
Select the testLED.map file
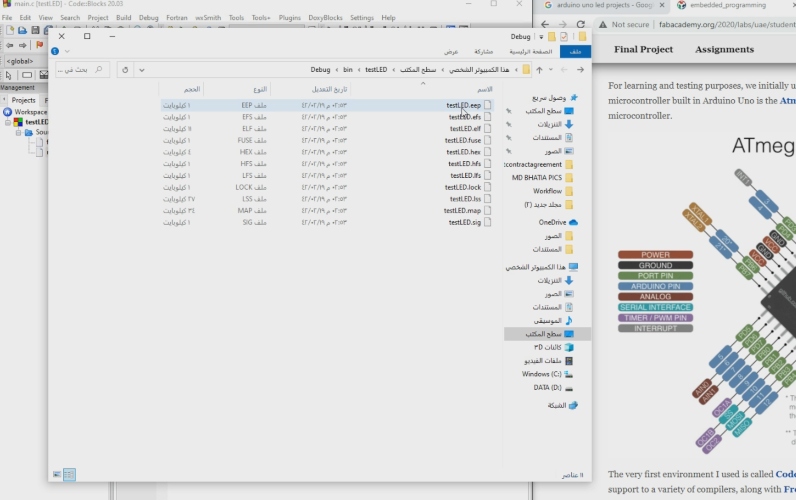326,210
